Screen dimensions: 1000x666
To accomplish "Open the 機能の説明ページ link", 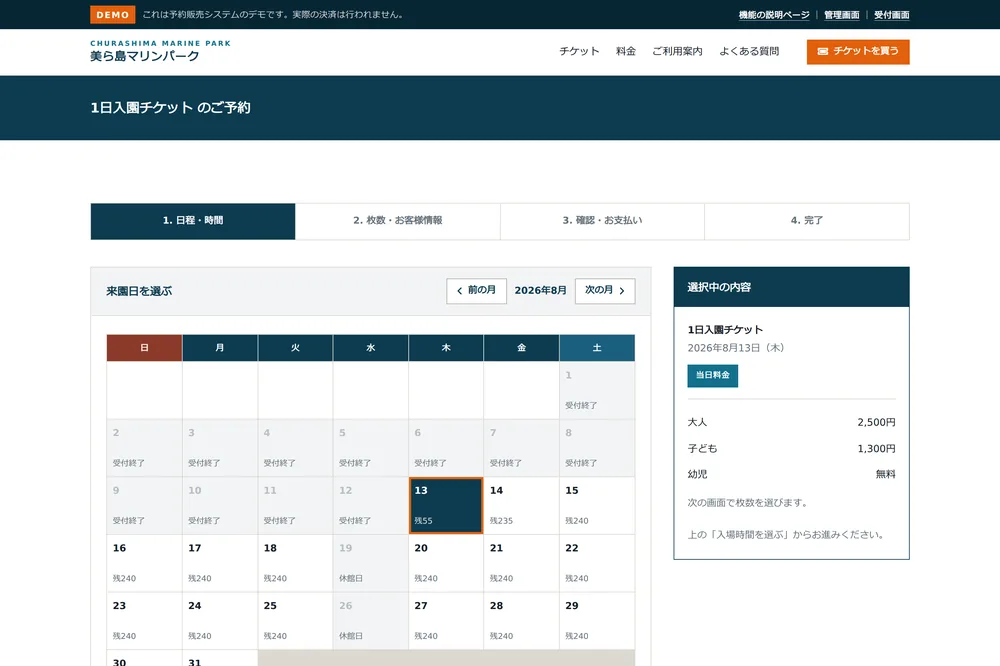I will pyautogui.click(x=774, y=15).
